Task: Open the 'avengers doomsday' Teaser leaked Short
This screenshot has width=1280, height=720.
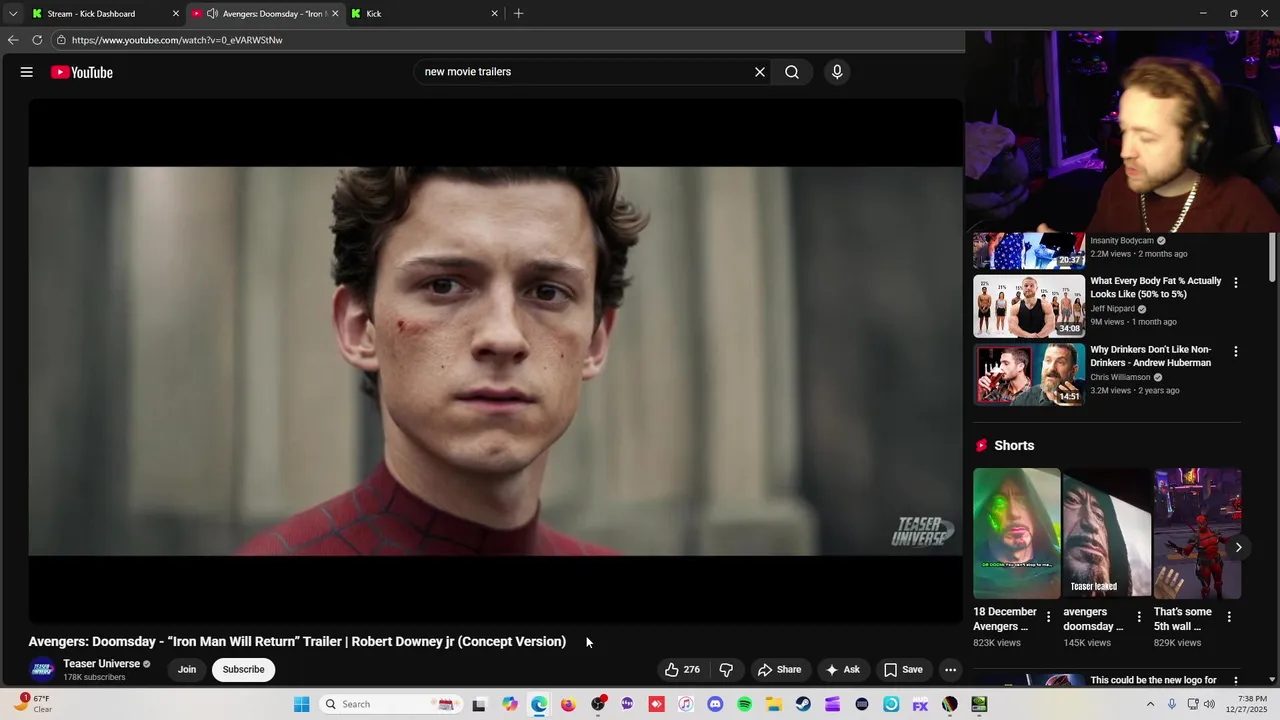Action: pos(1107,533)
